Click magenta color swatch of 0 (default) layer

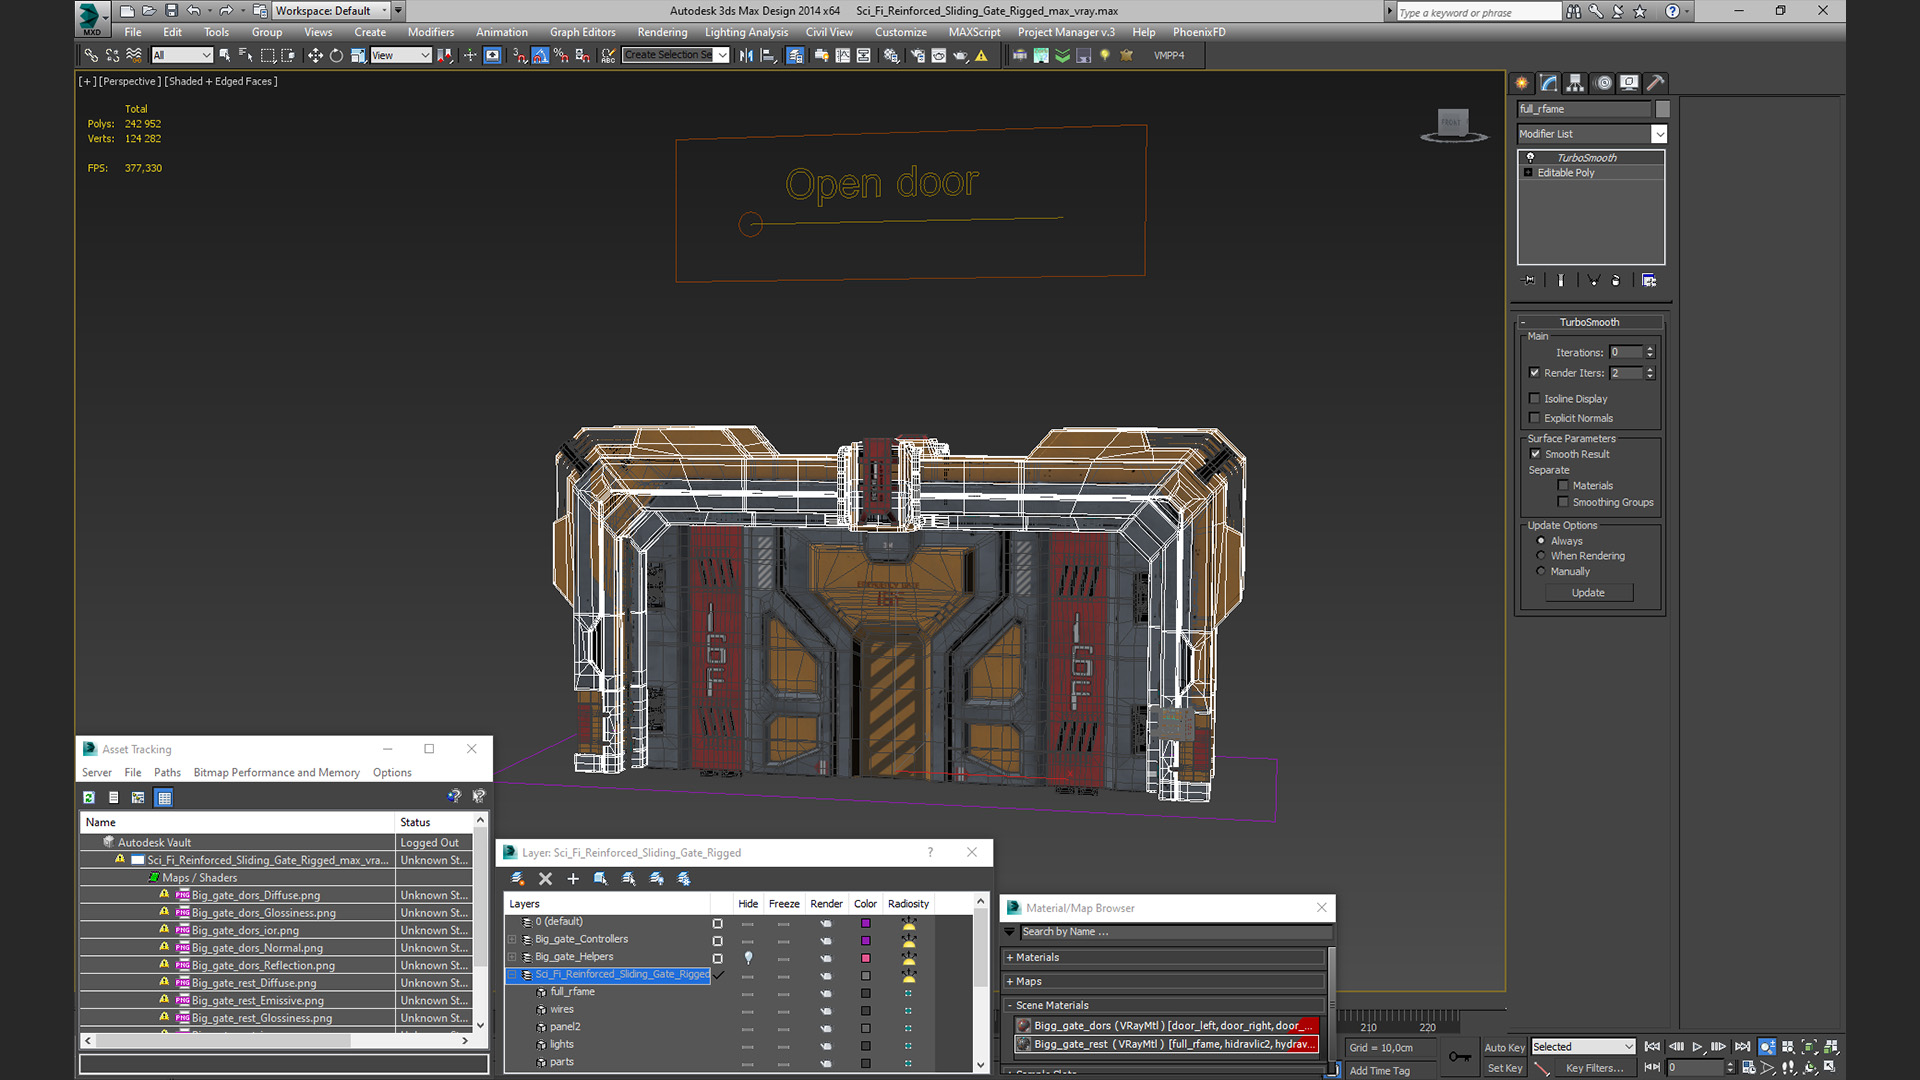coord(866,923)
